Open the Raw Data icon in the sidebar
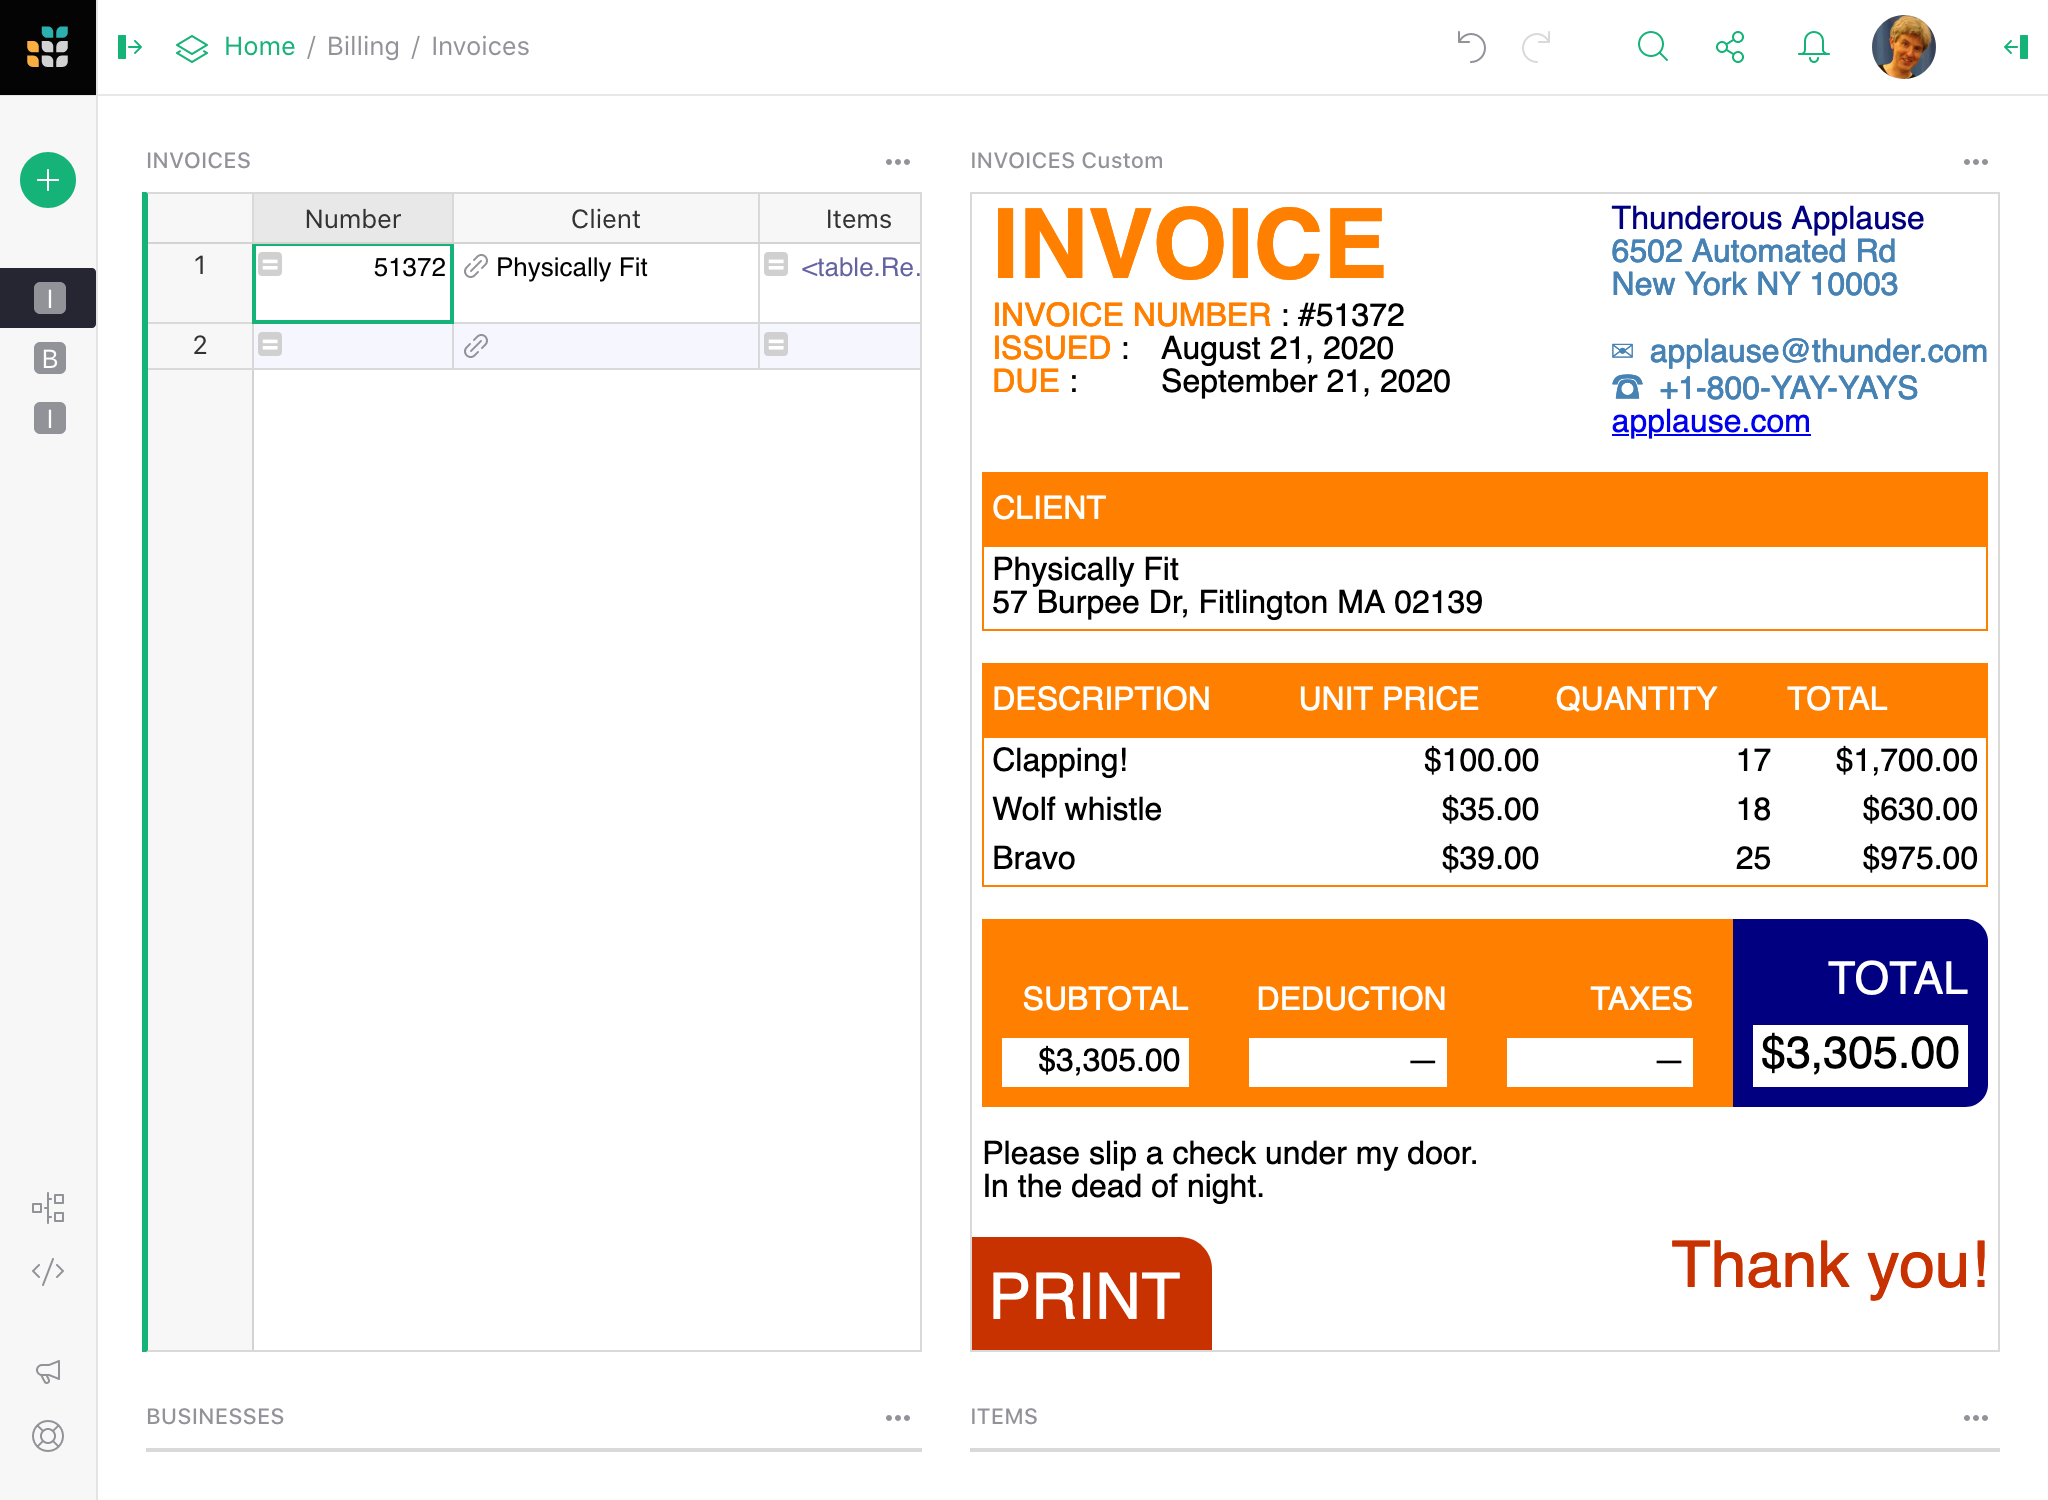 tap(48, 1207)
